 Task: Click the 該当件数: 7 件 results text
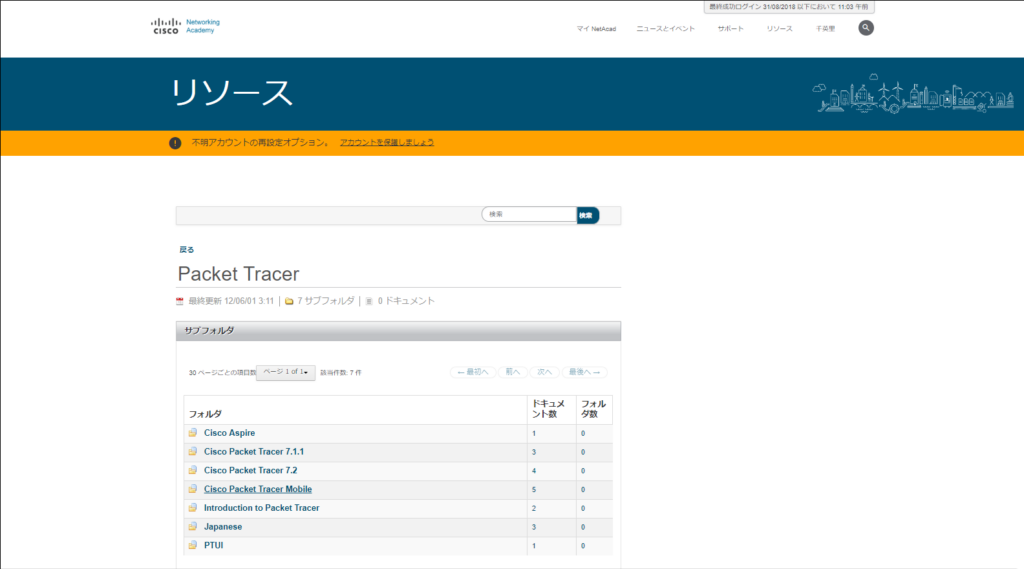pyautogui.click(x=340, y=373)
